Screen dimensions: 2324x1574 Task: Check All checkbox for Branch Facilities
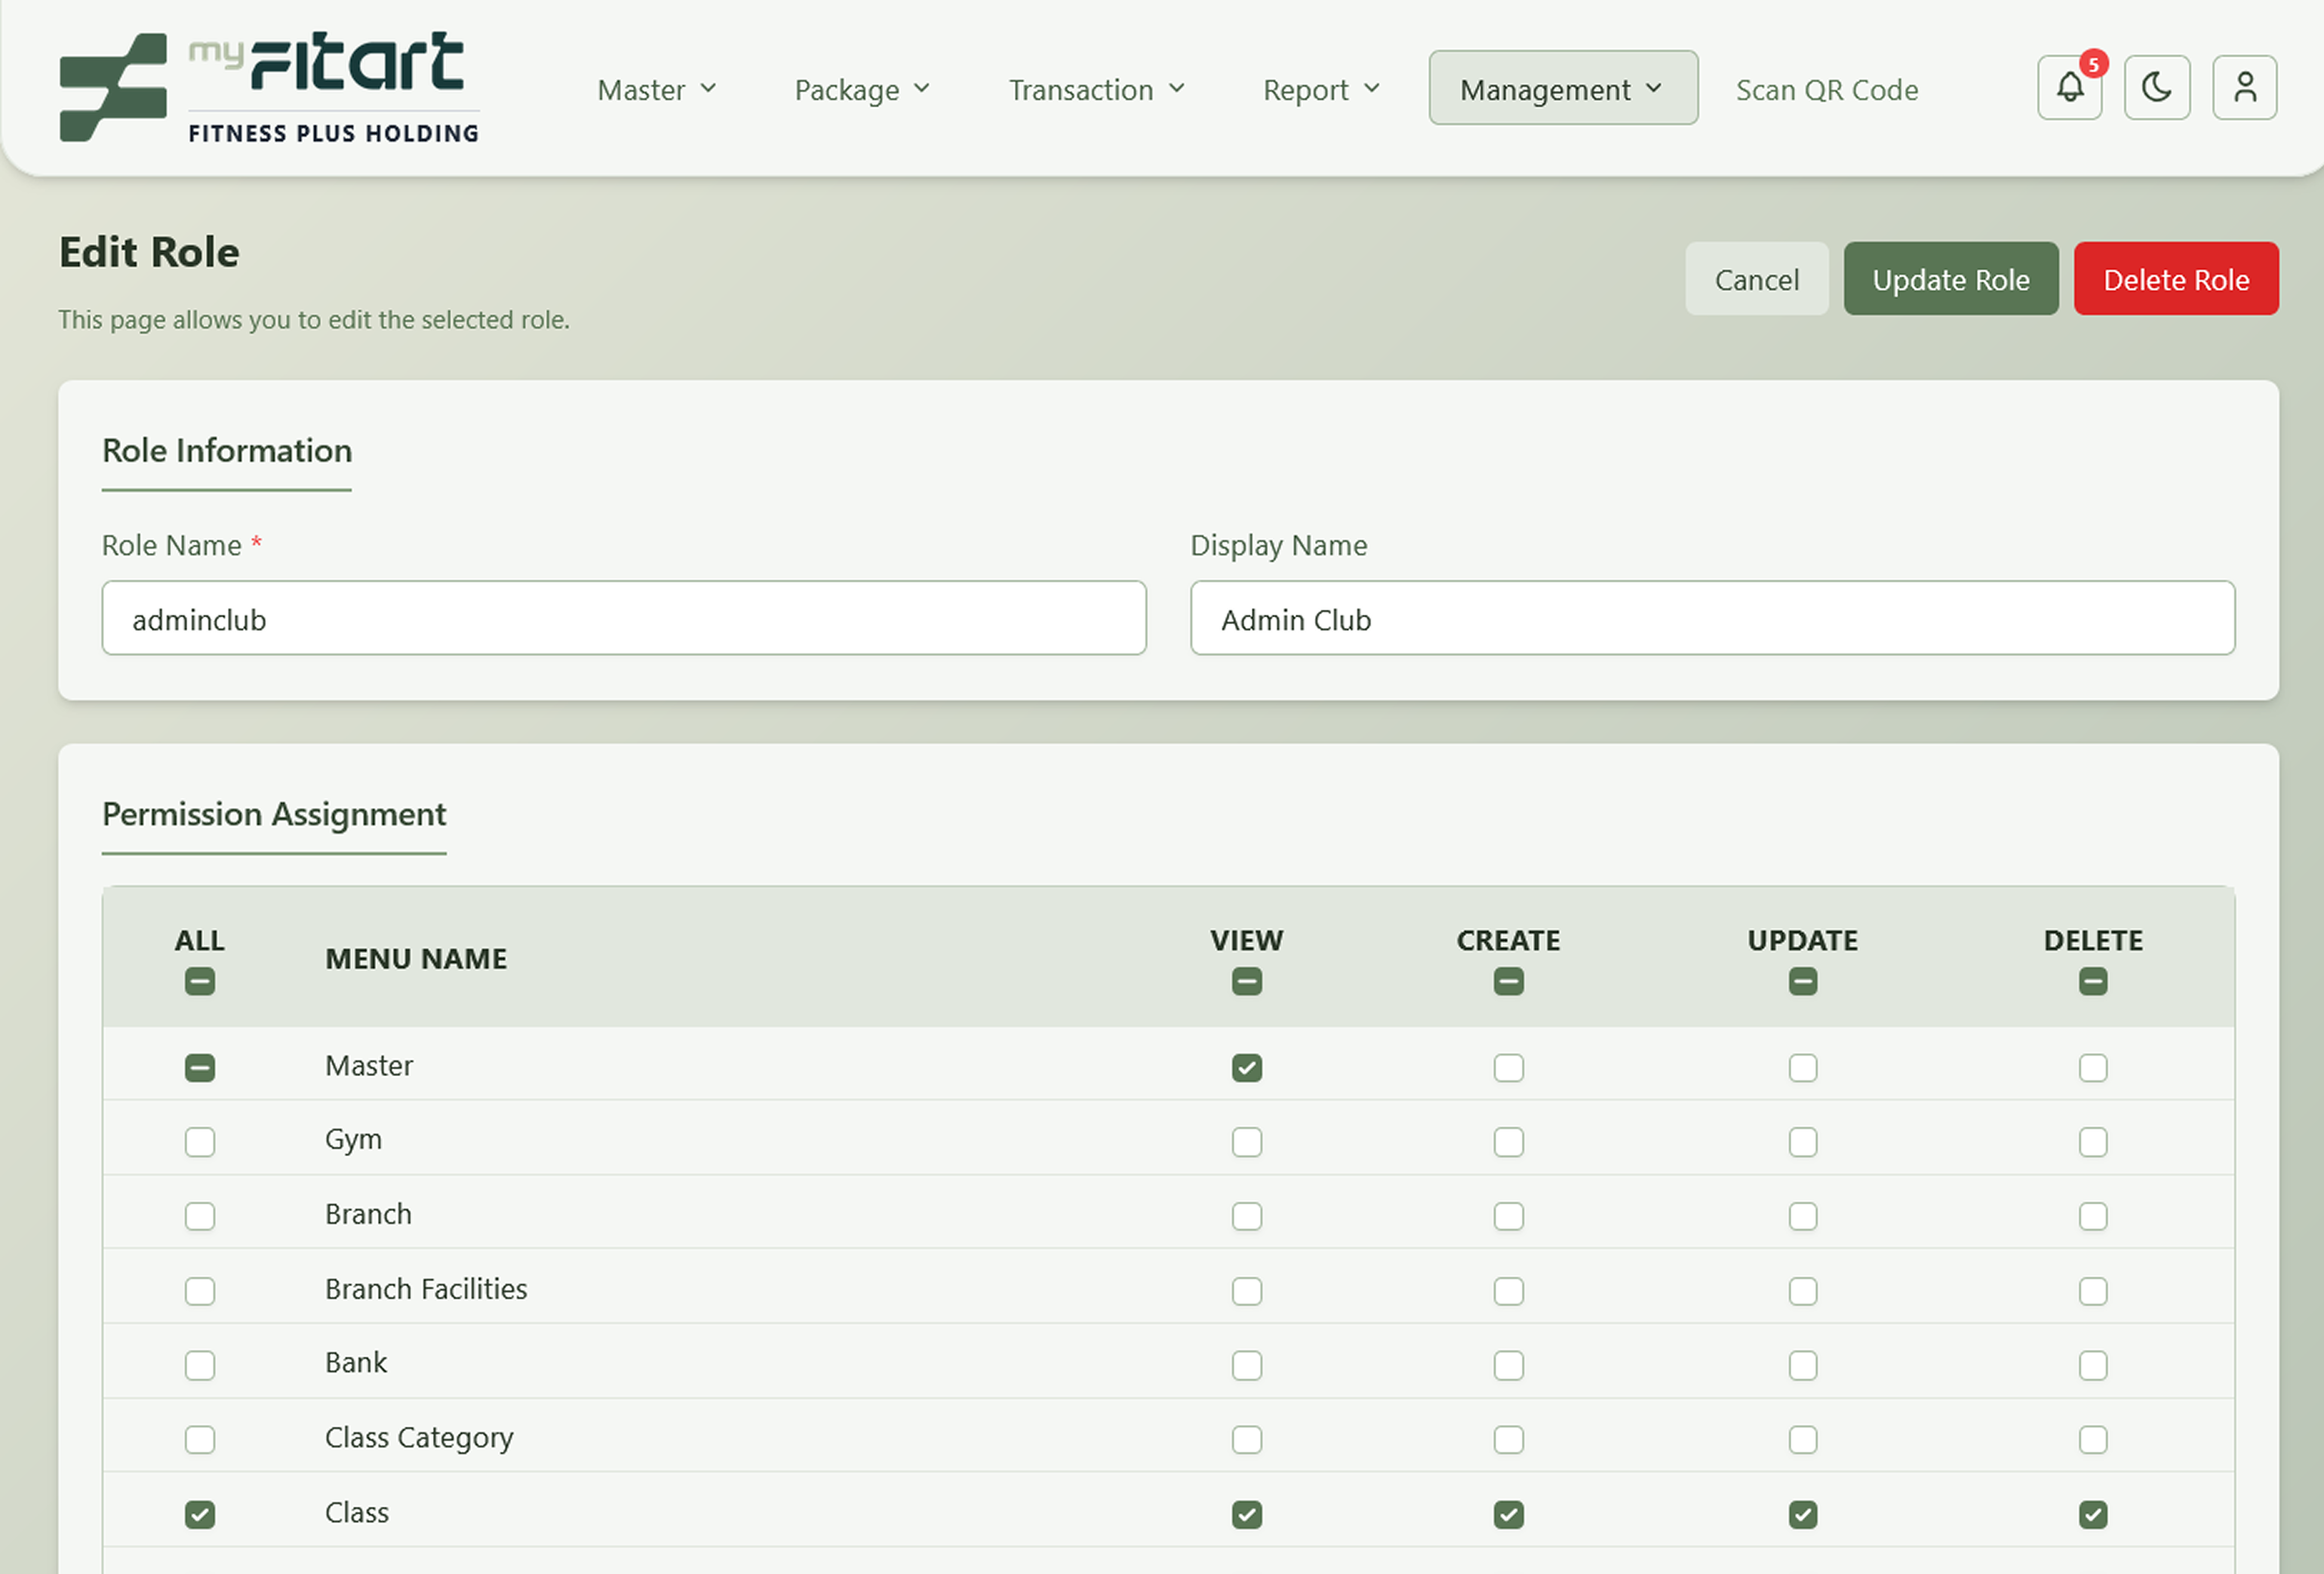(199, 1290)
